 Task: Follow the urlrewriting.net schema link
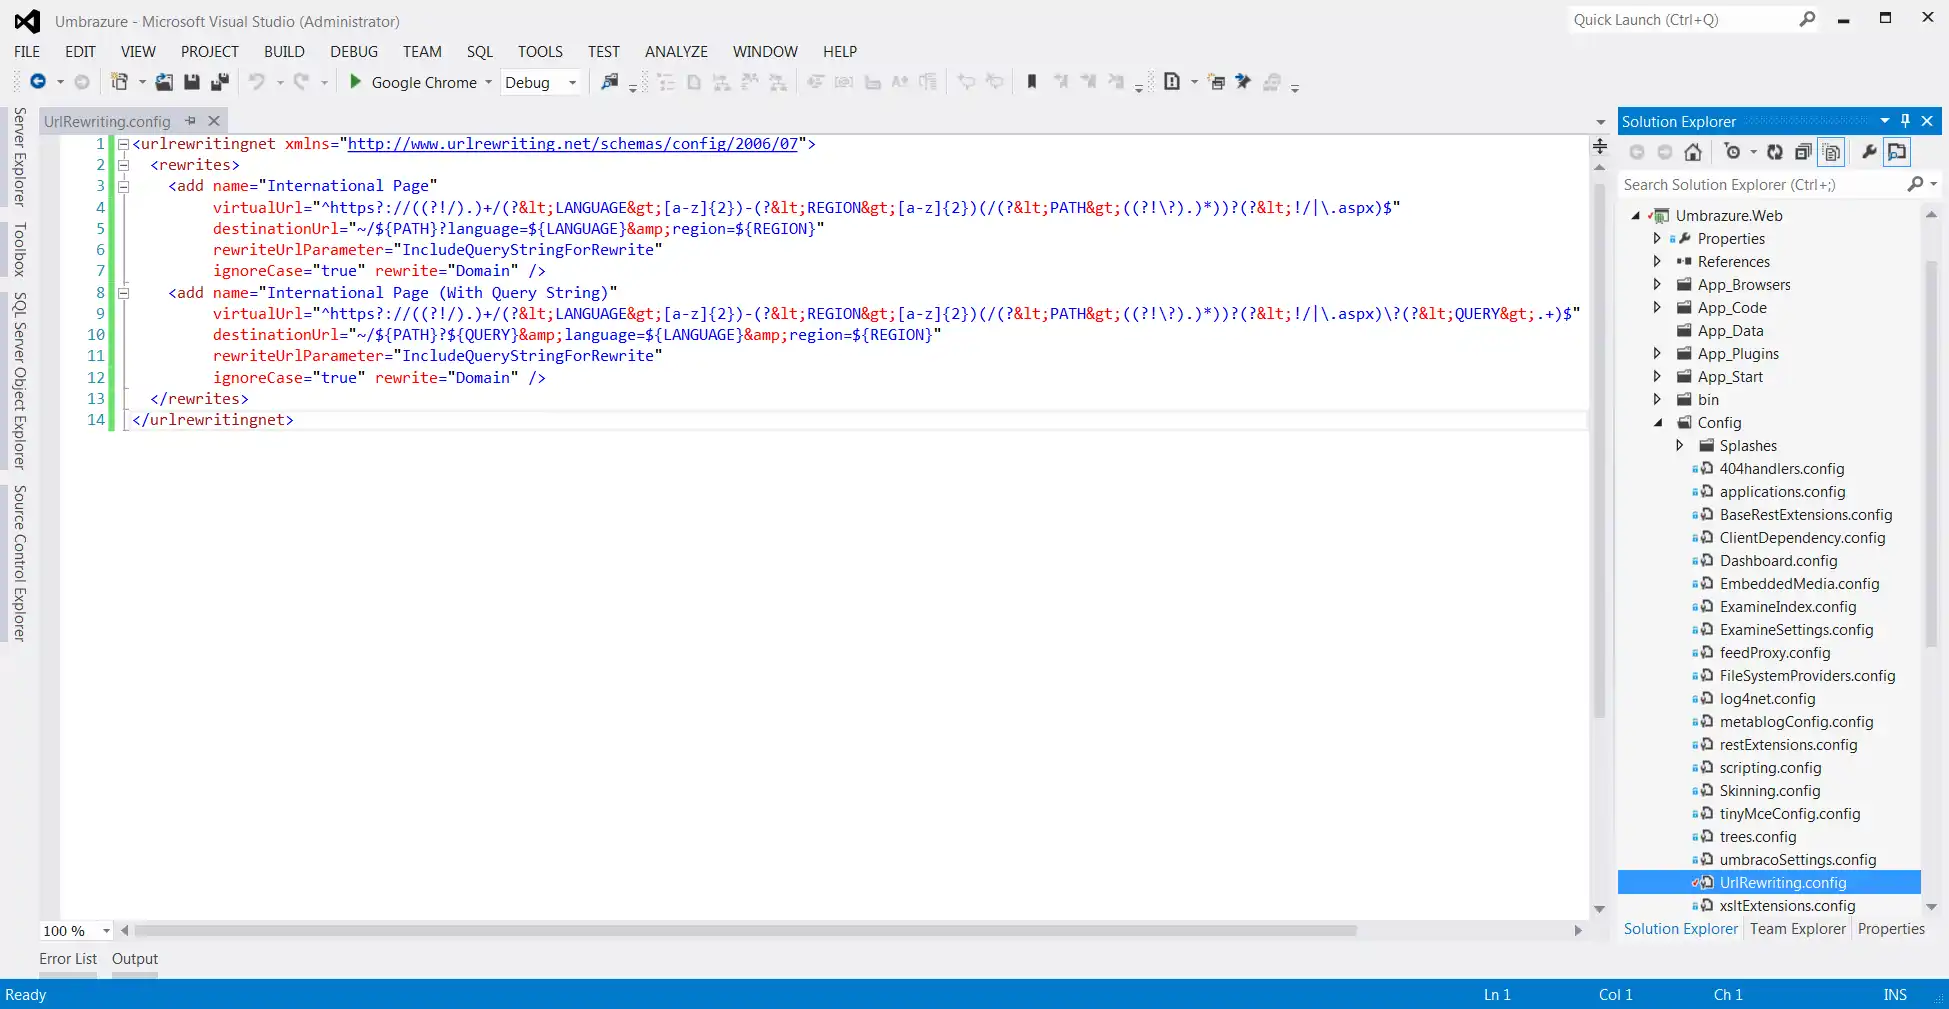573,143
